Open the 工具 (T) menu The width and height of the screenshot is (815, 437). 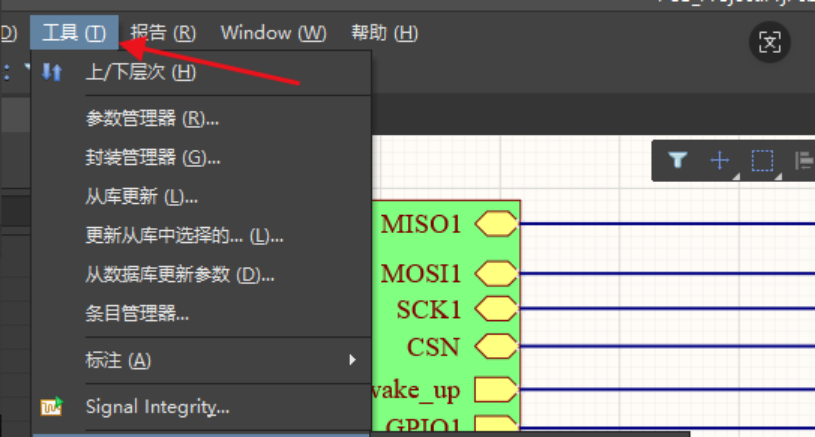point(74,33)
